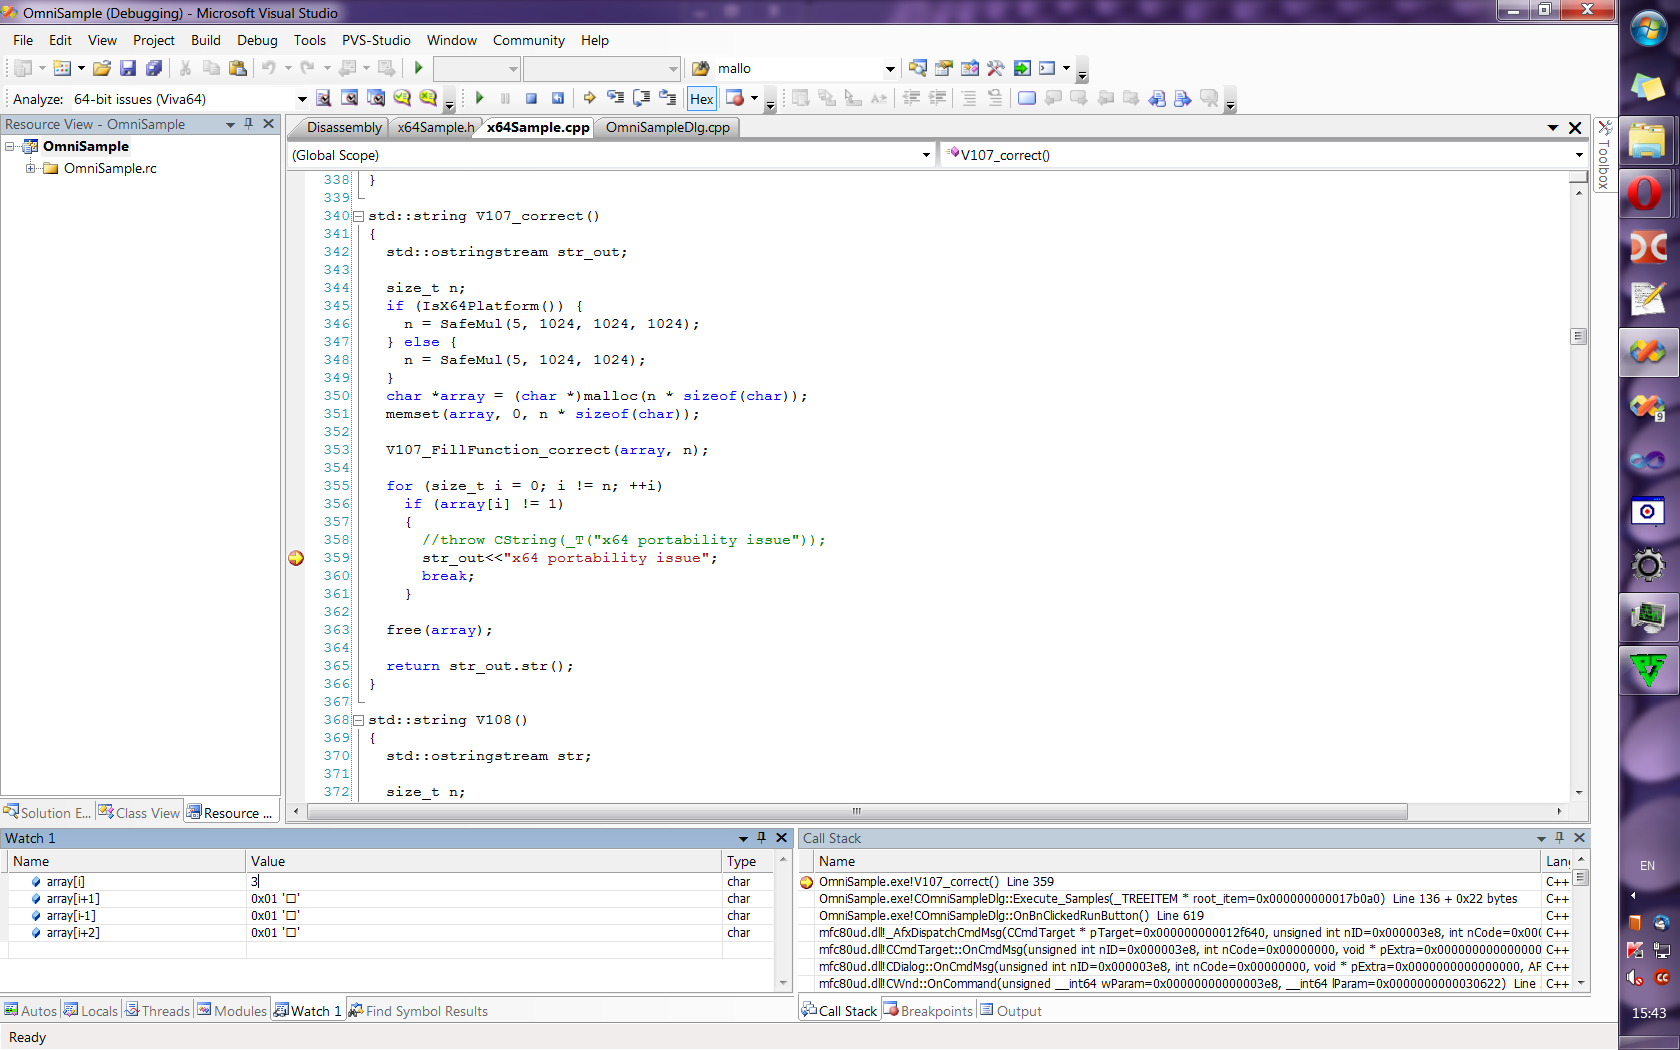The height and width of the screenshot is (1050, 1680).
Task: Open the V107_correct() member dropdown
Action: (x=1579, y=155)
